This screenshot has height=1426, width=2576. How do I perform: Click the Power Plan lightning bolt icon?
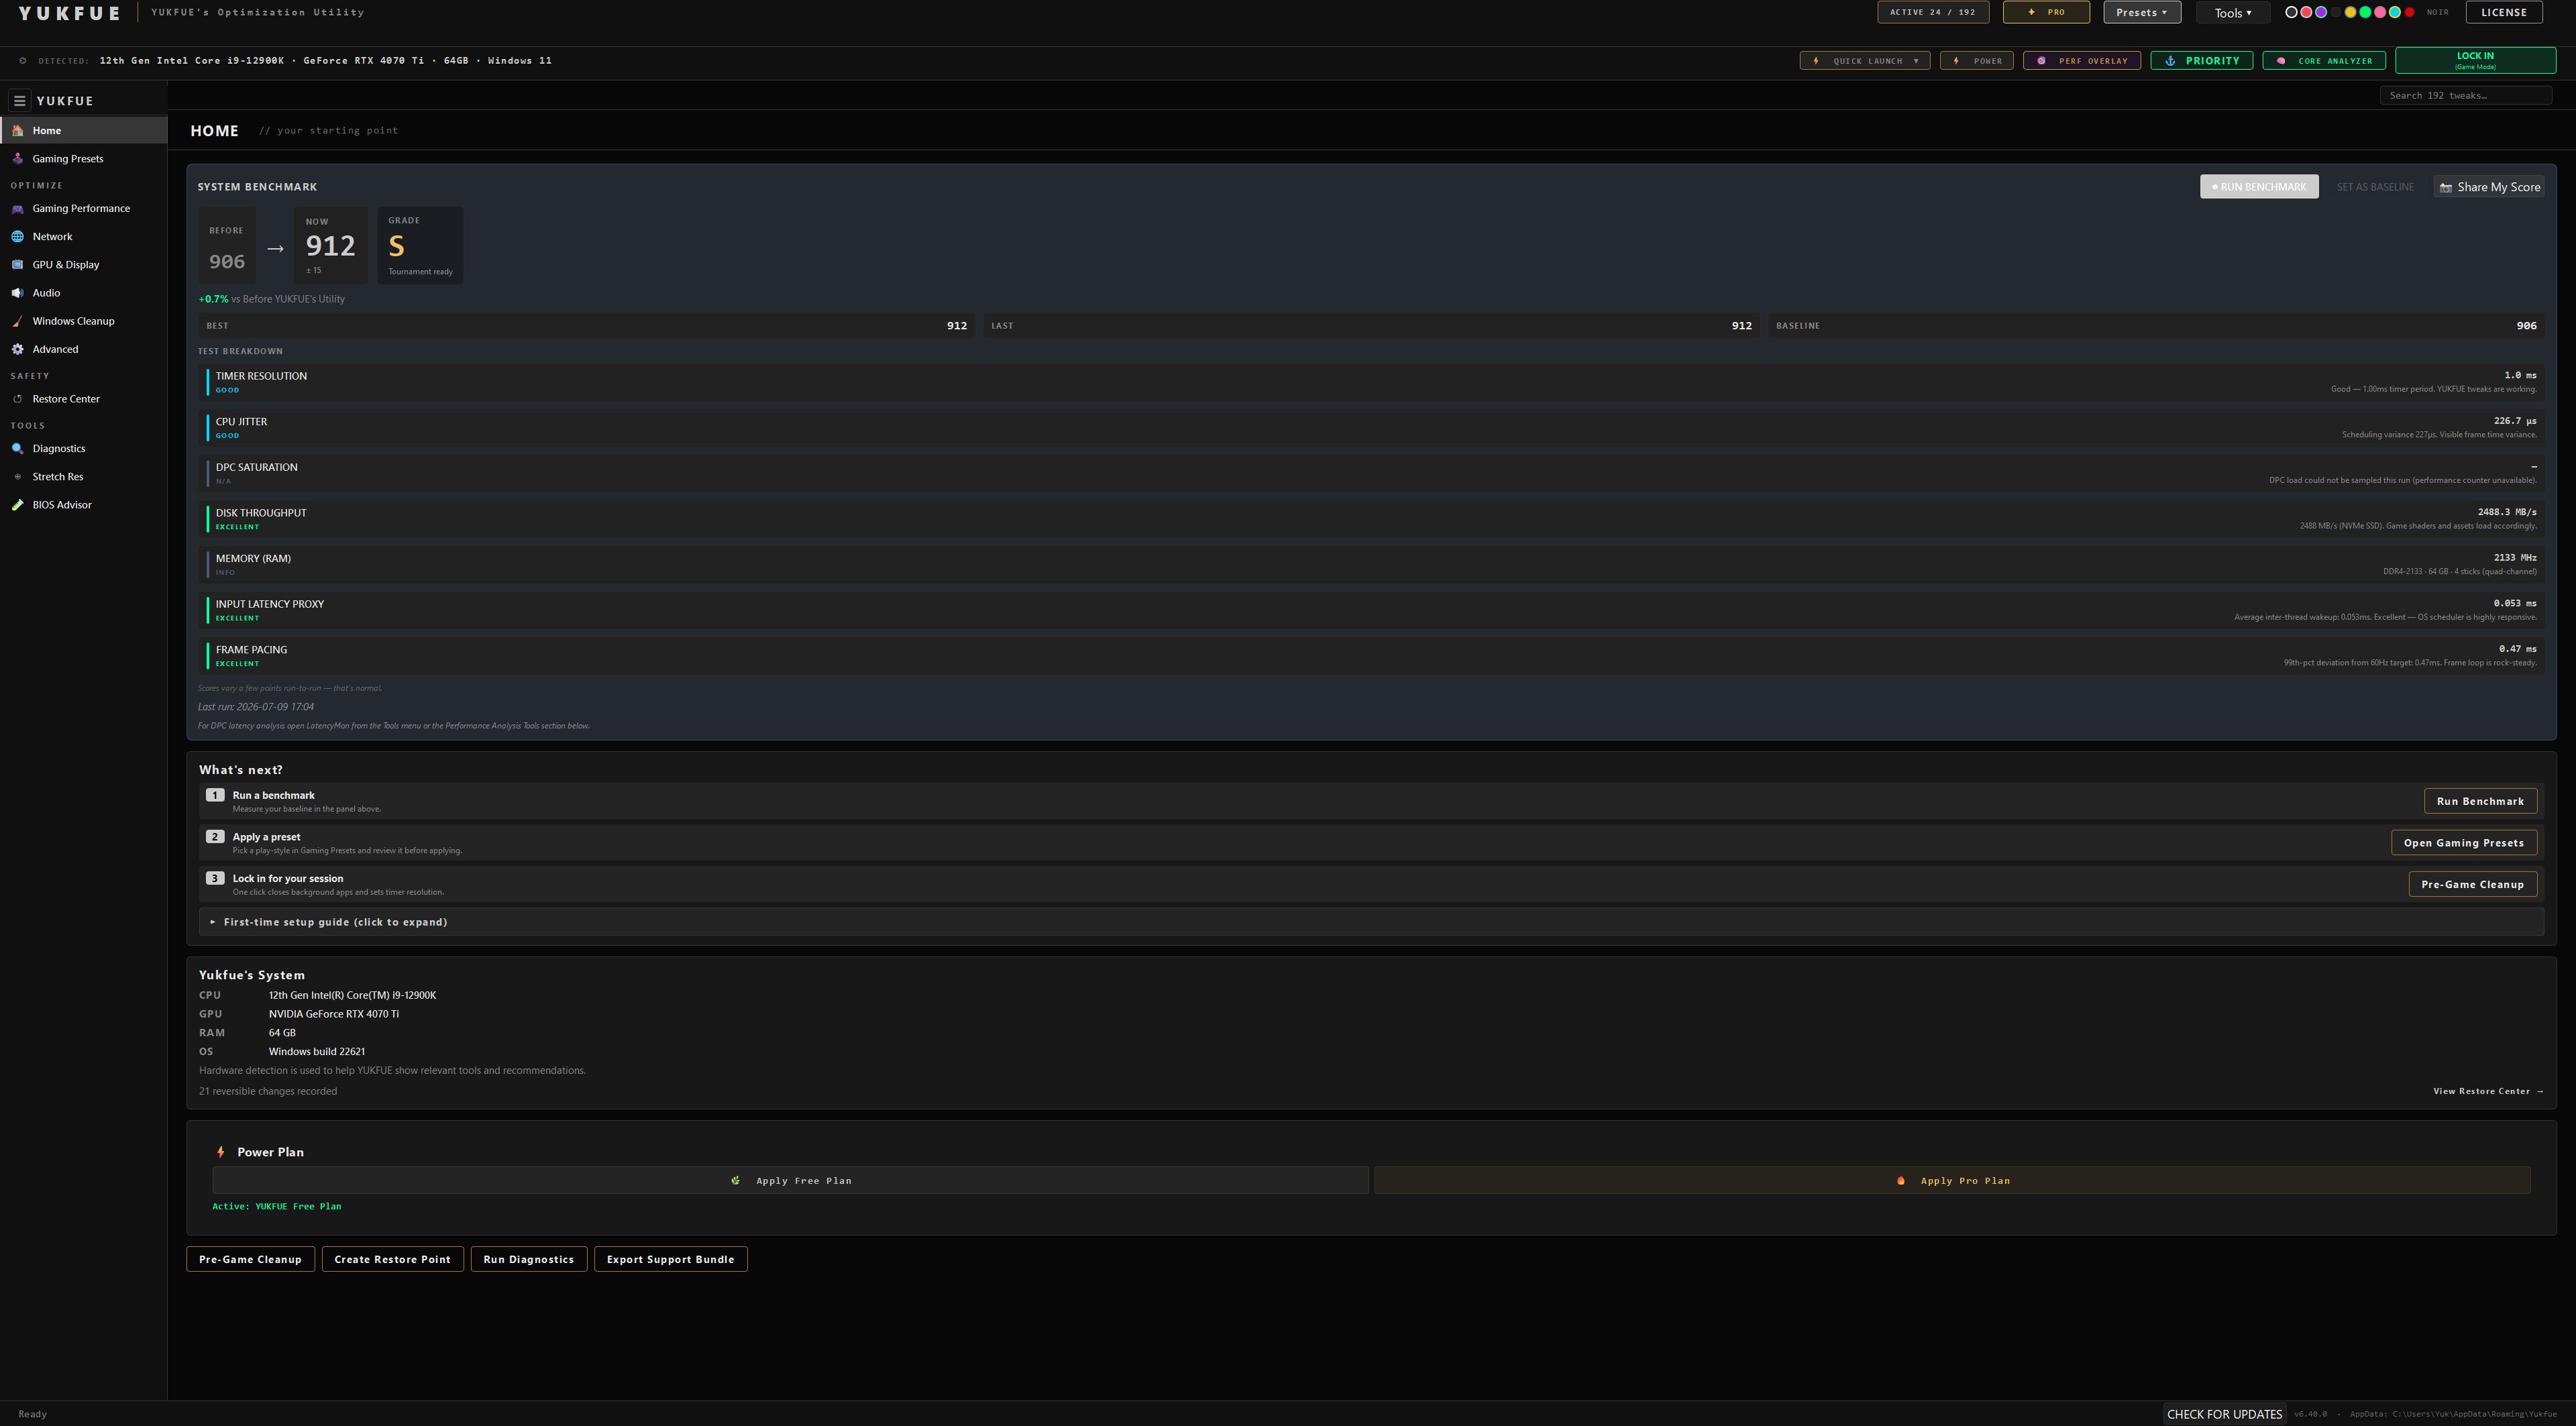(221, 1152)
